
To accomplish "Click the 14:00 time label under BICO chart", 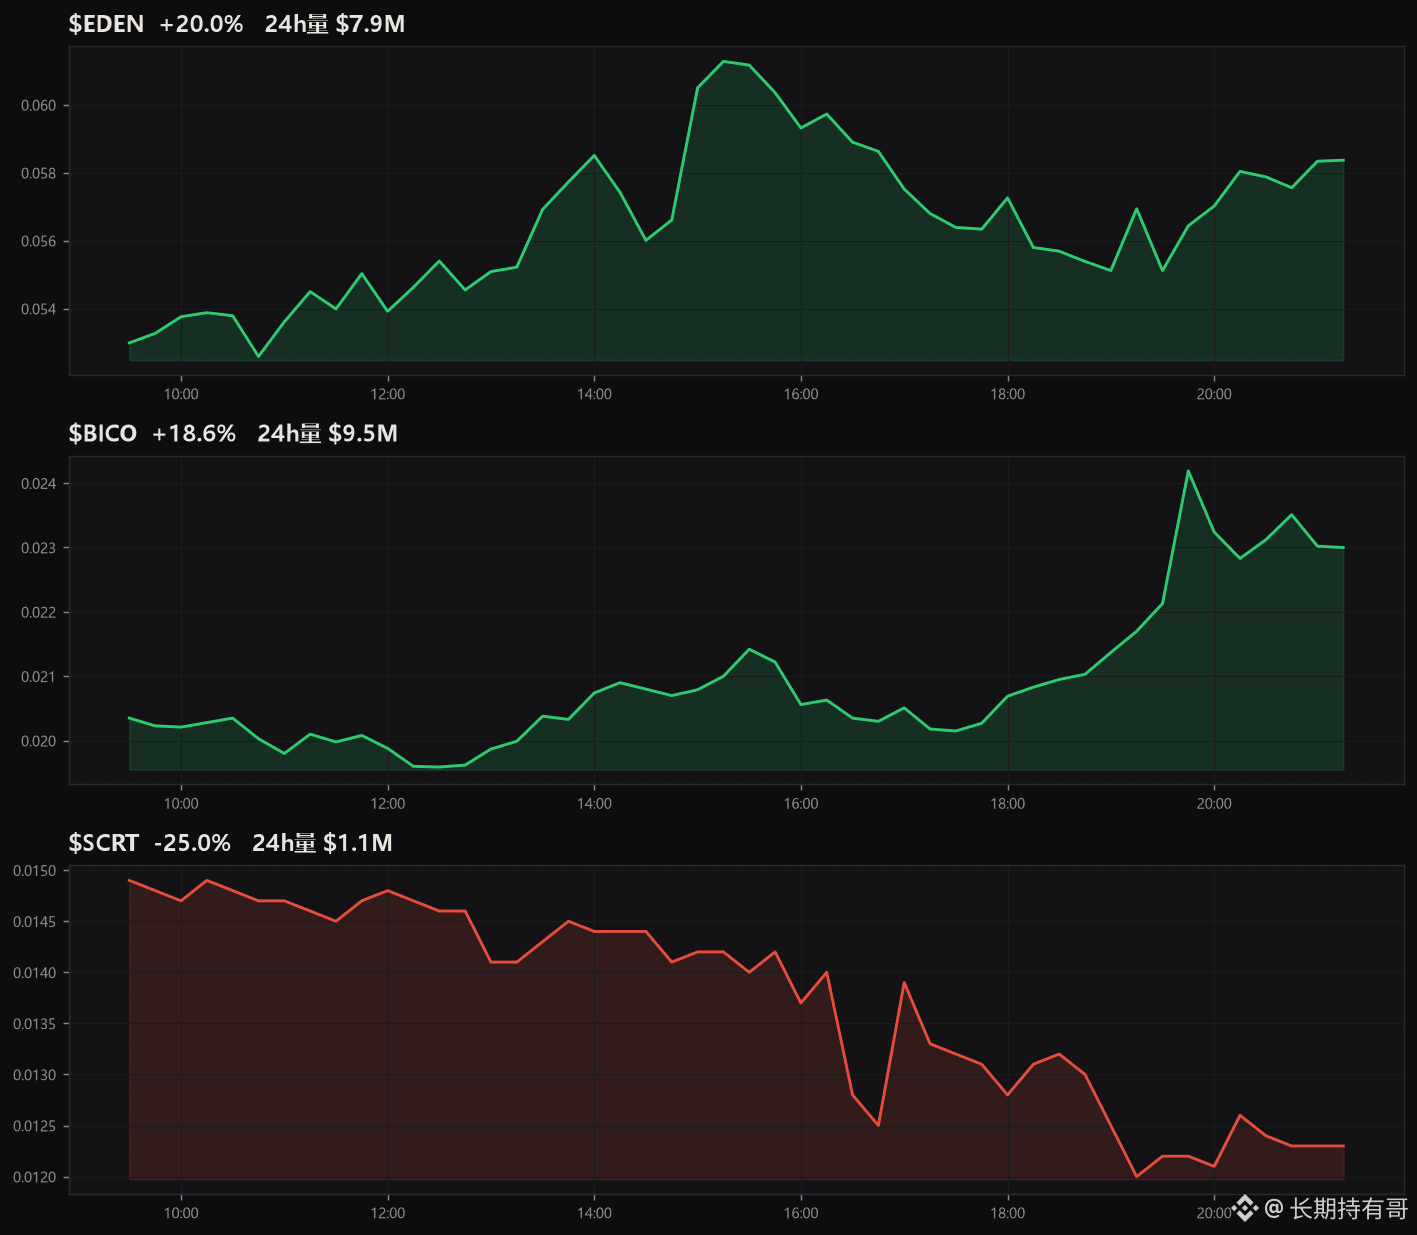I will (x=594, y=803).
